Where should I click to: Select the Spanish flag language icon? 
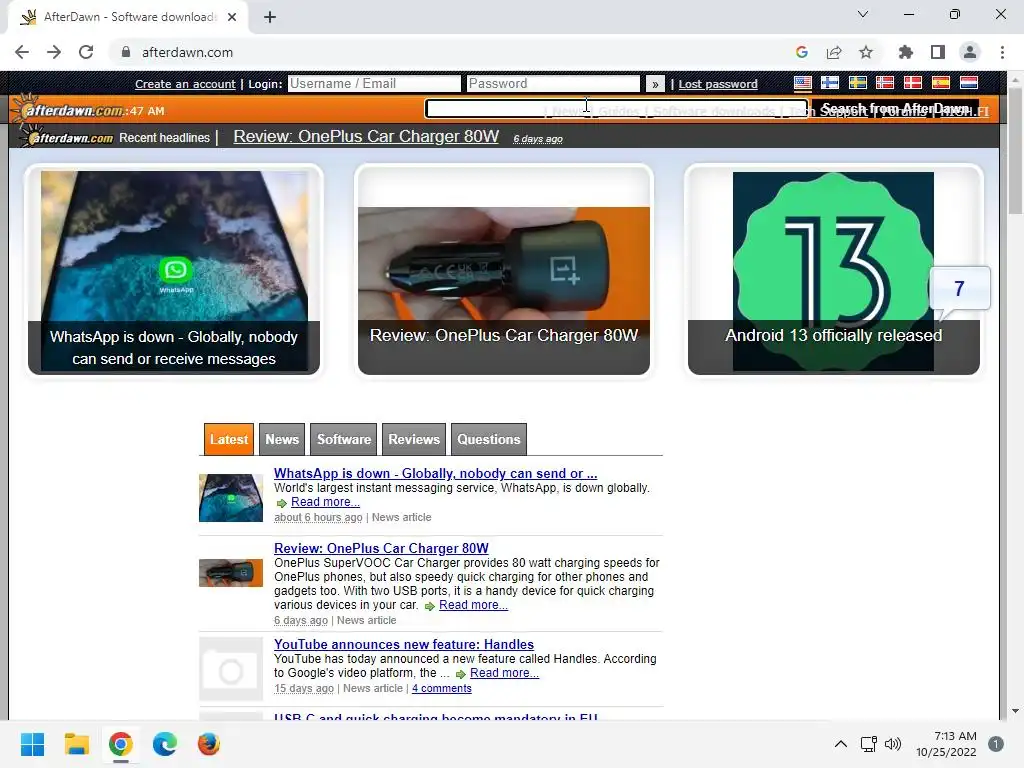click(x=940, y=83)
